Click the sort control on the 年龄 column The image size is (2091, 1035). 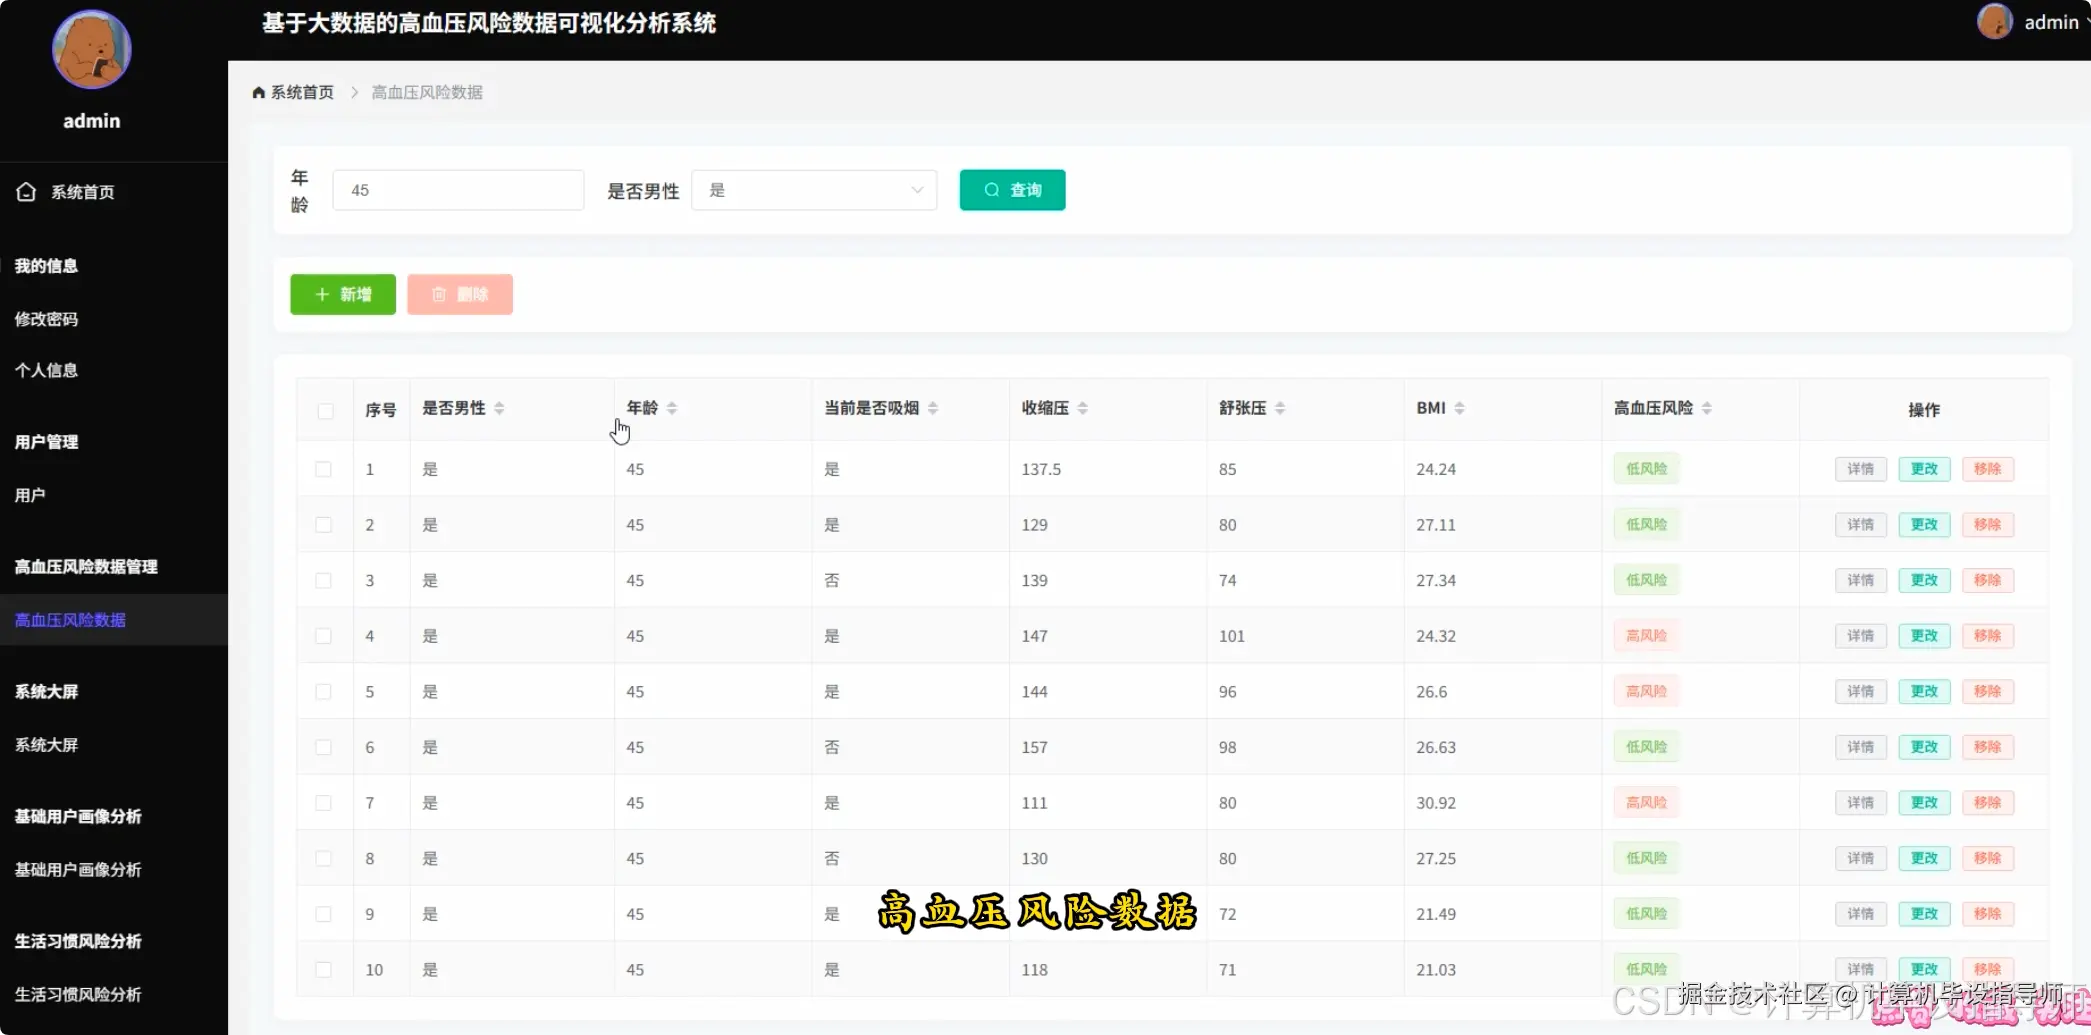[671, 407]
